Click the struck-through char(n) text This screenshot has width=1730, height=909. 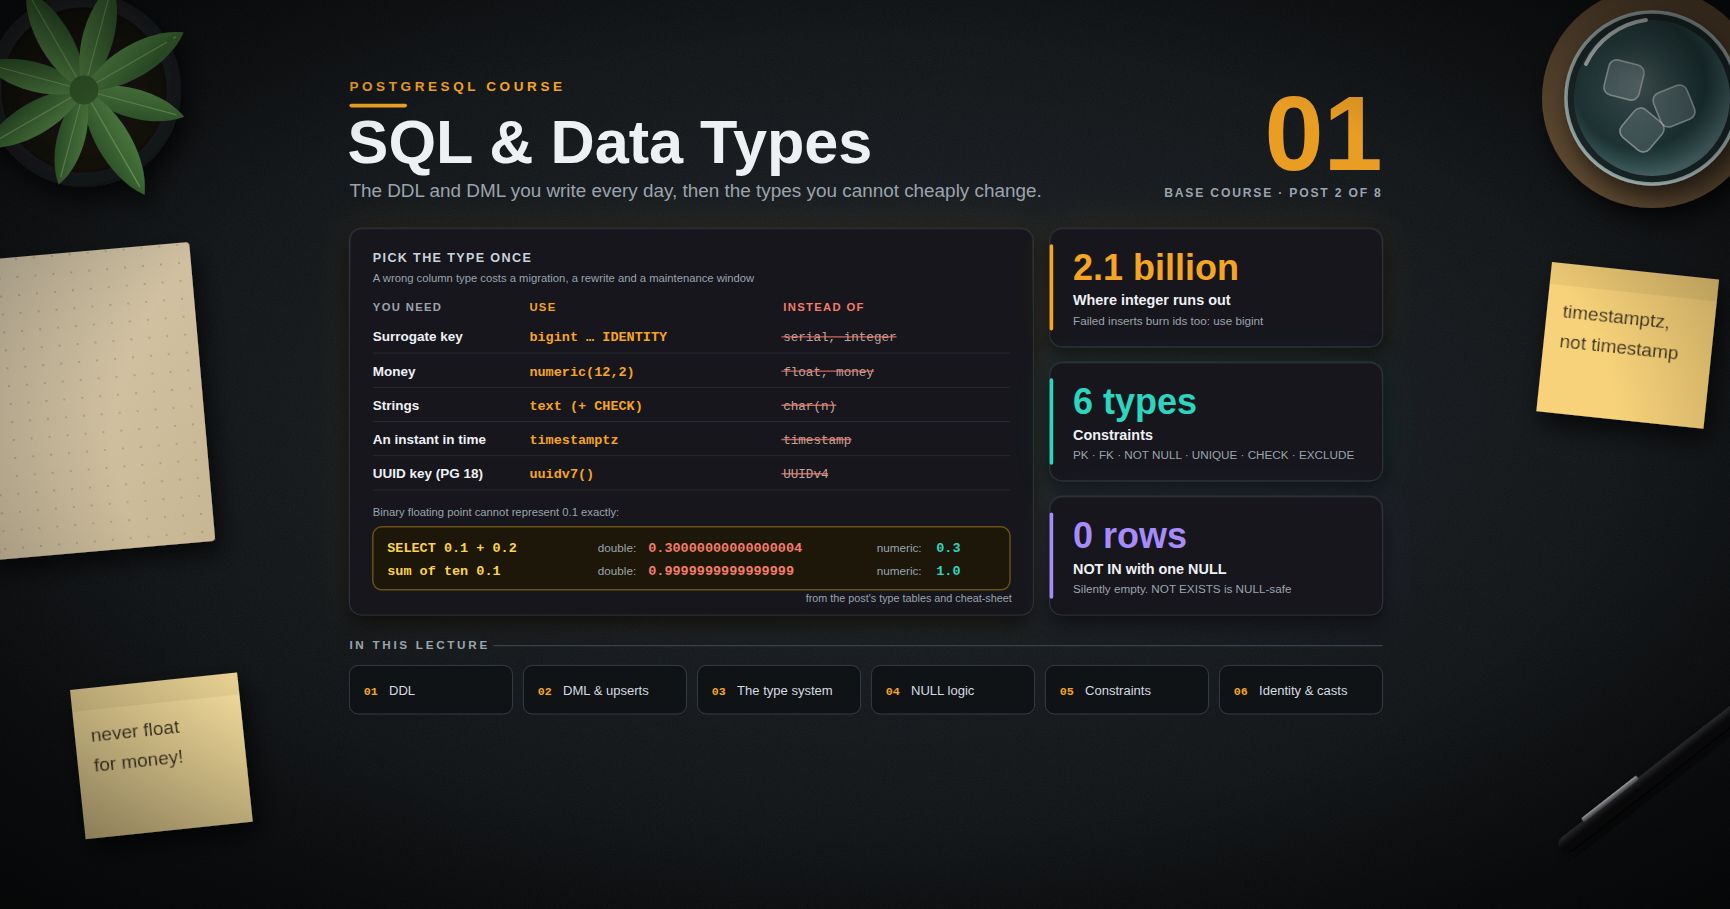(x=809, y=406)
